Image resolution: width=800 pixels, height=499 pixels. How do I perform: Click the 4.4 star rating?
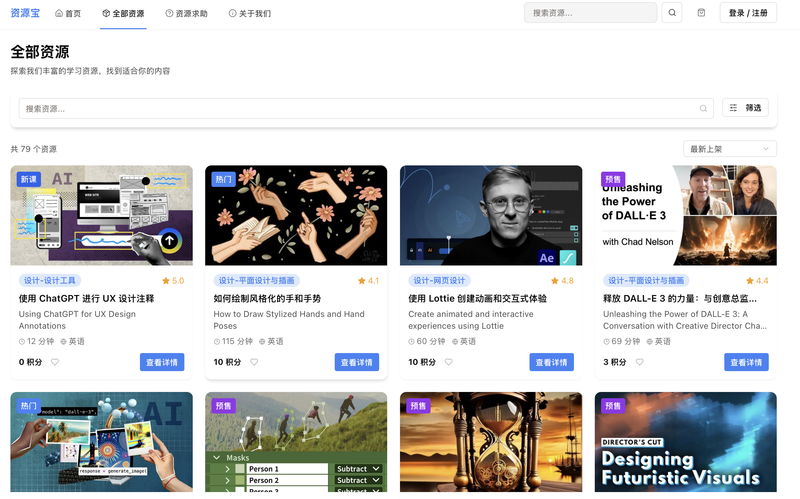[757, 281]
